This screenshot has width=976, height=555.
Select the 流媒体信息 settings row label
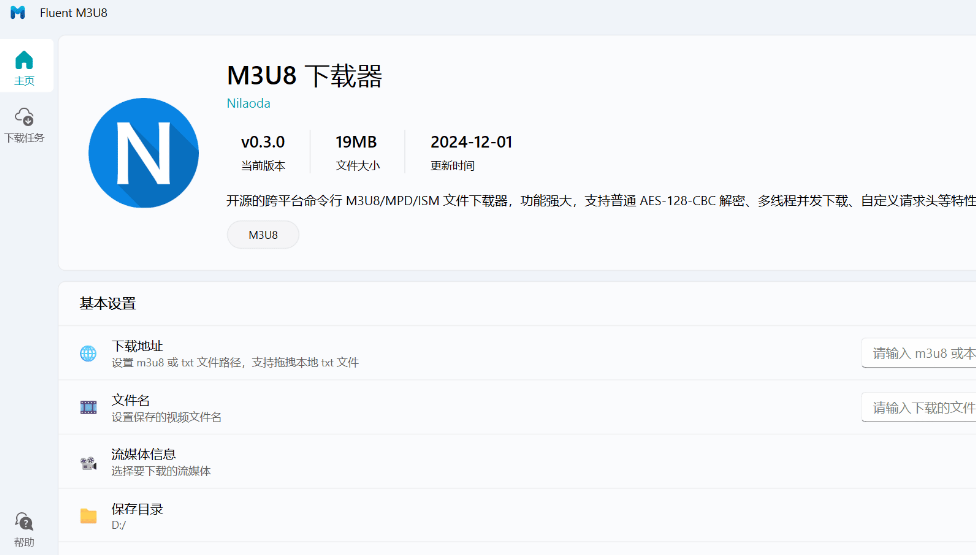pos(144,454)
